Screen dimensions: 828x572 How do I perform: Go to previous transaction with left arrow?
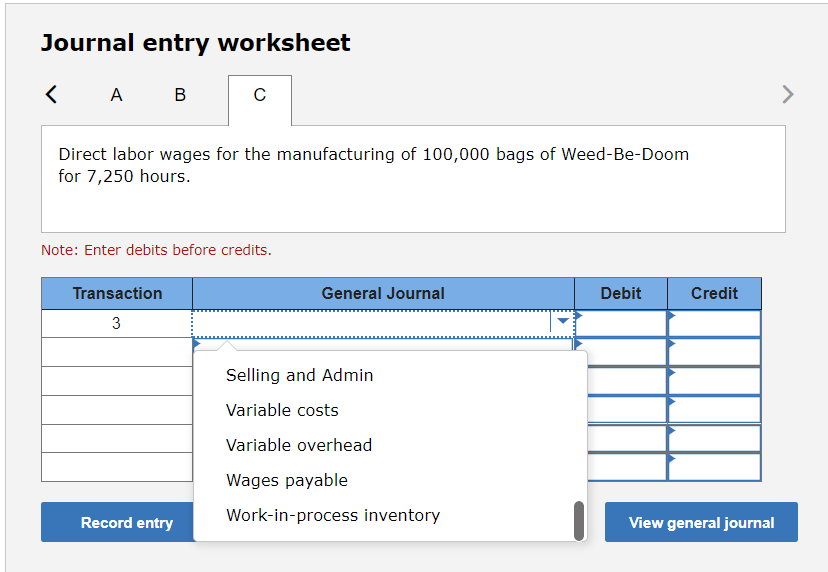[x=51, y=95]
